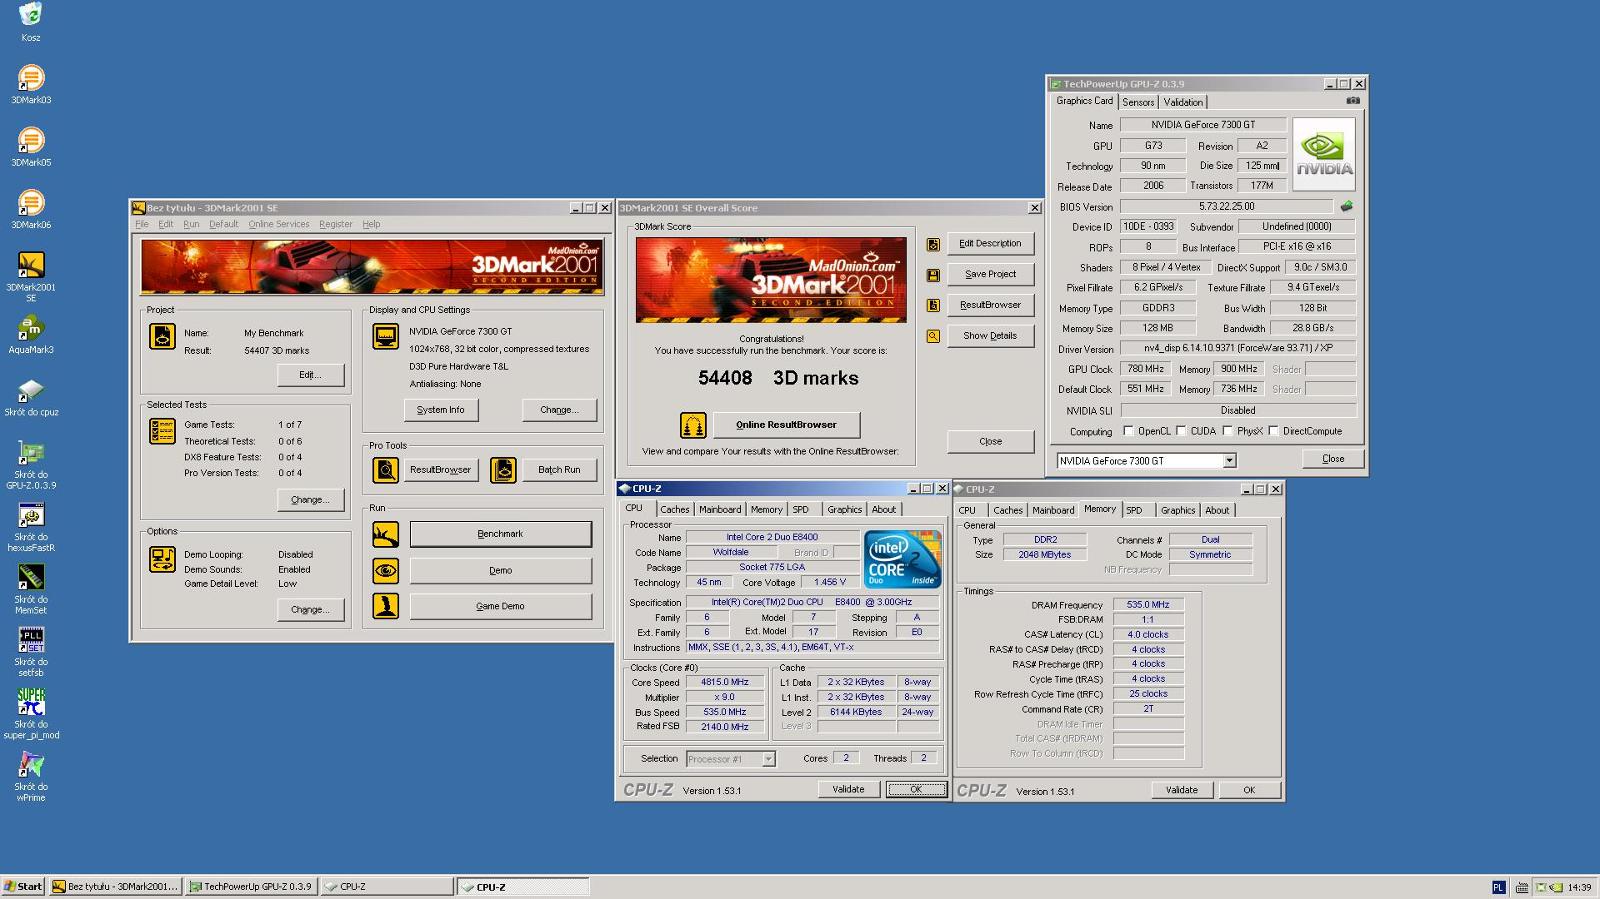The height and width of the screenshot is (899, 1600).
Task: Click the Benchmark button
Action: coord(500,534)
